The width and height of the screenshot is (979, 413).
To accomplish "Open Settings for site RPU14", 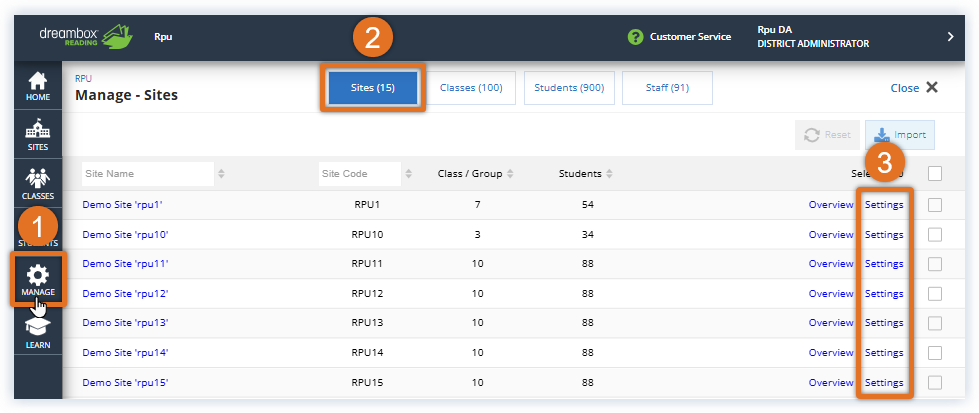I will 884,352.
